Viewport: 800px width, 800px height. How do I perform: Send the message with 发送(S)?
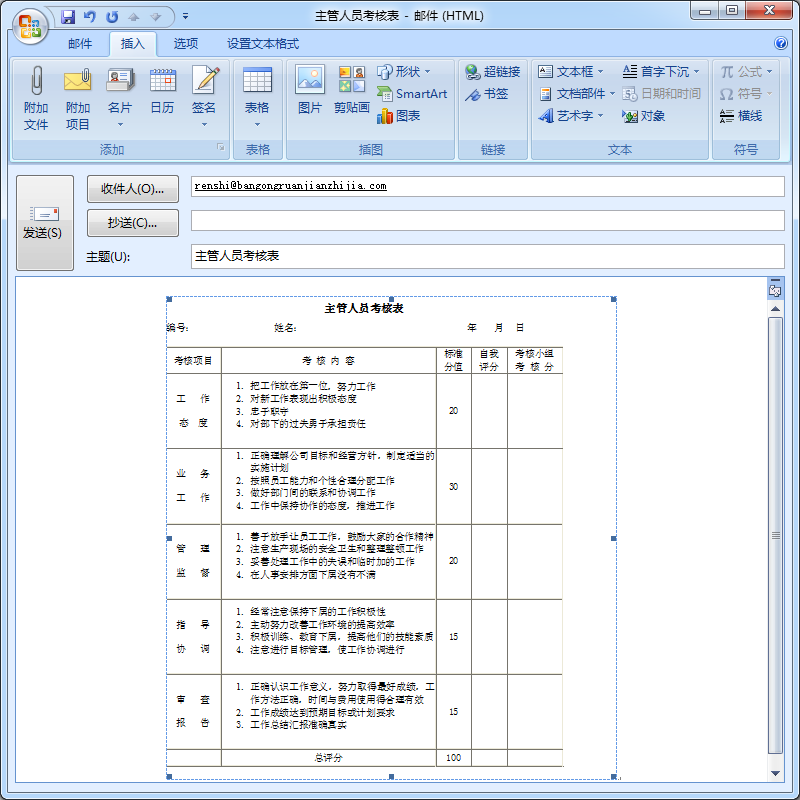click(x=45, y=223)
